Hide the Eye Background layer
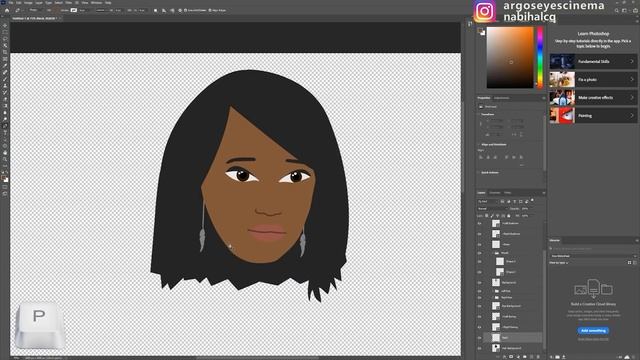This screenshot has height=360, width=640. [x=480, y=306]
